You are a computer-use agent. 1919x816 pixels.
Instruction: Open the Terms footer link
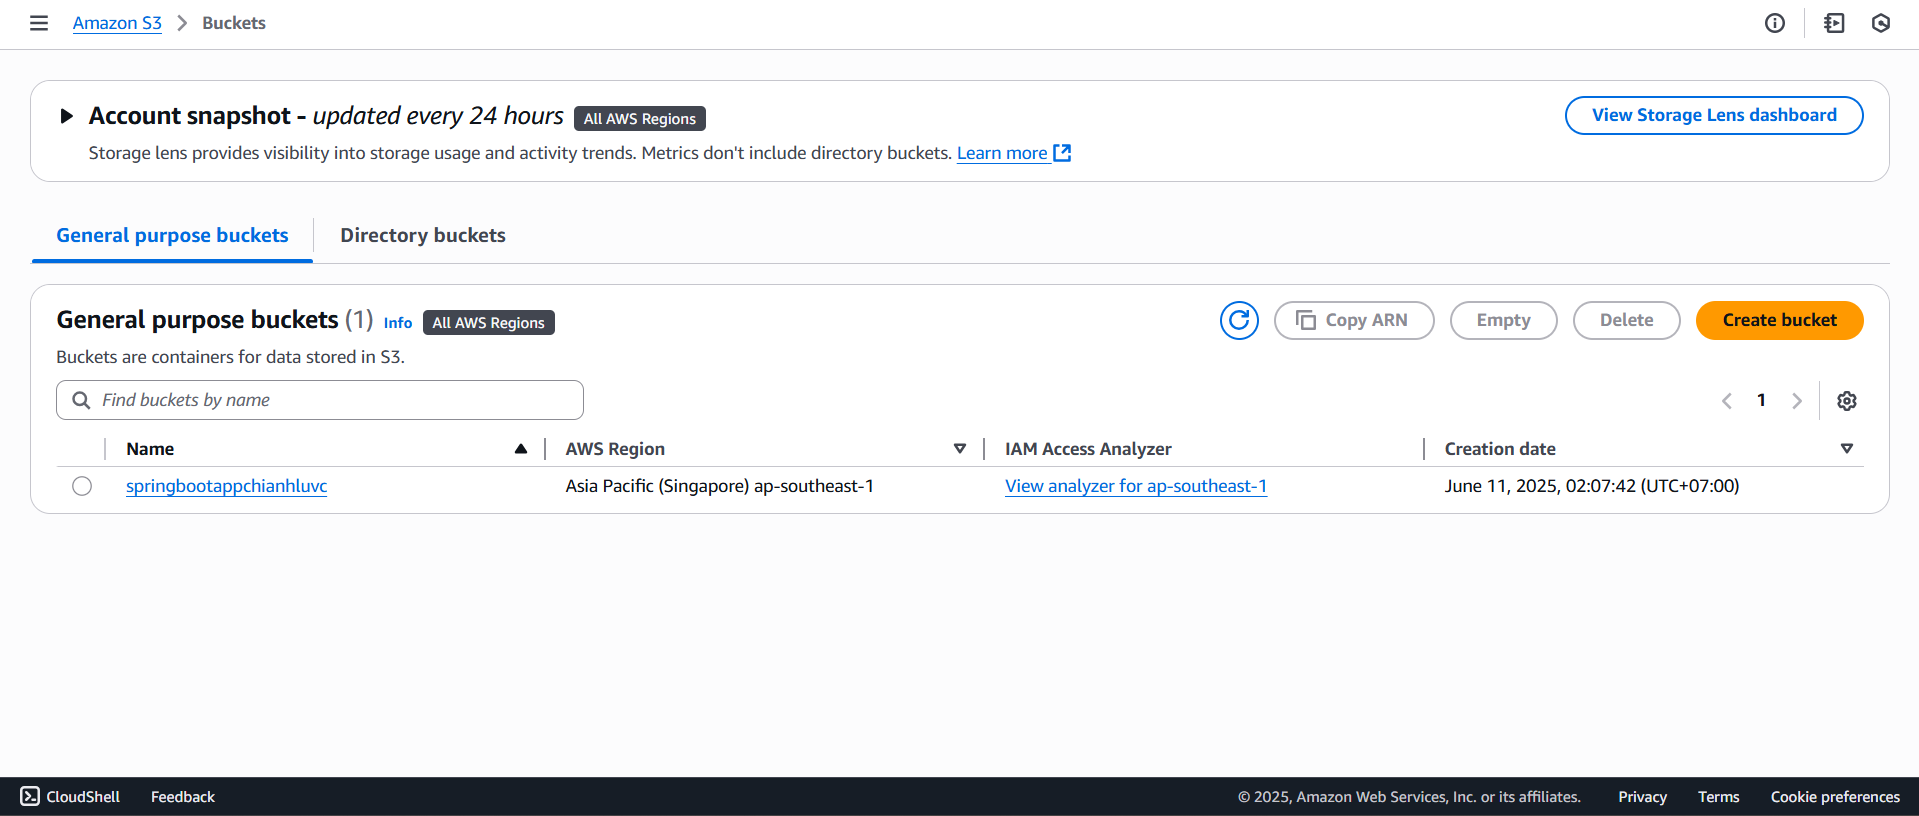[x=1718, y=797]
